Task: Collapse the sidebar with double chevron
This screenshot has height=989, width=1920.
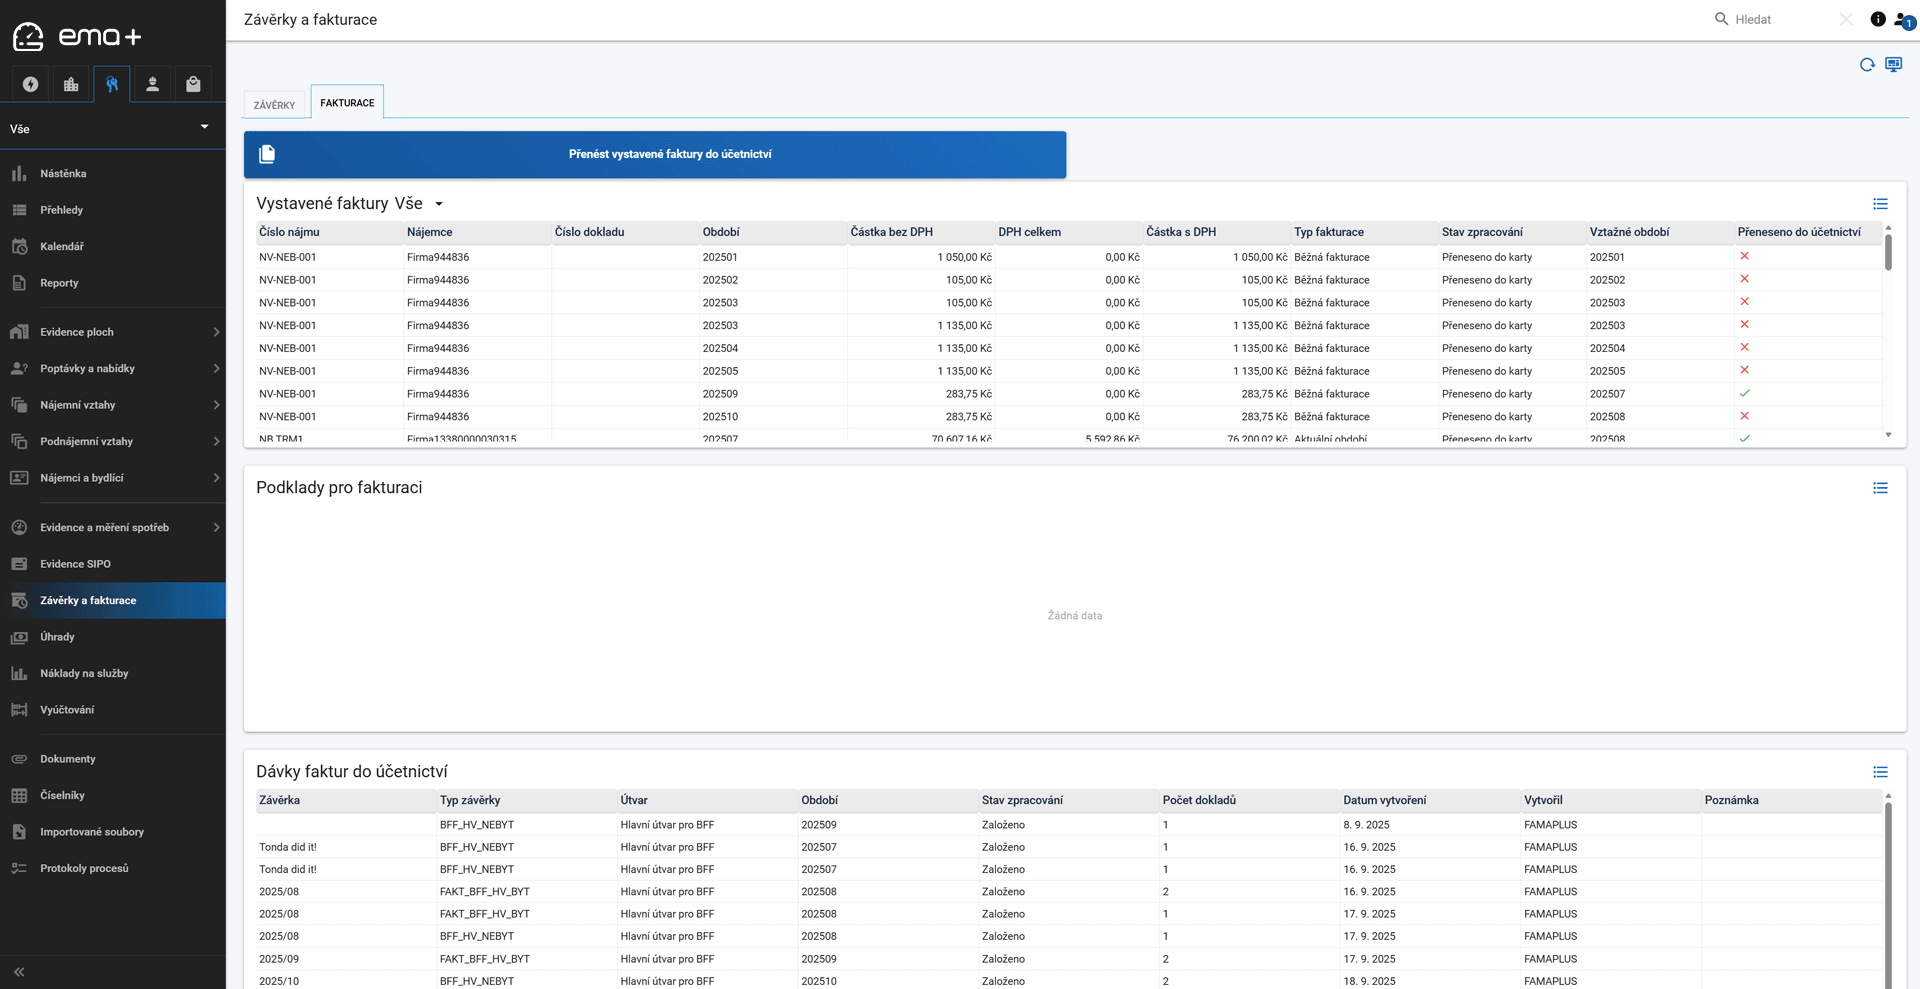Action: pyautogui.click(x=19, y=972)
